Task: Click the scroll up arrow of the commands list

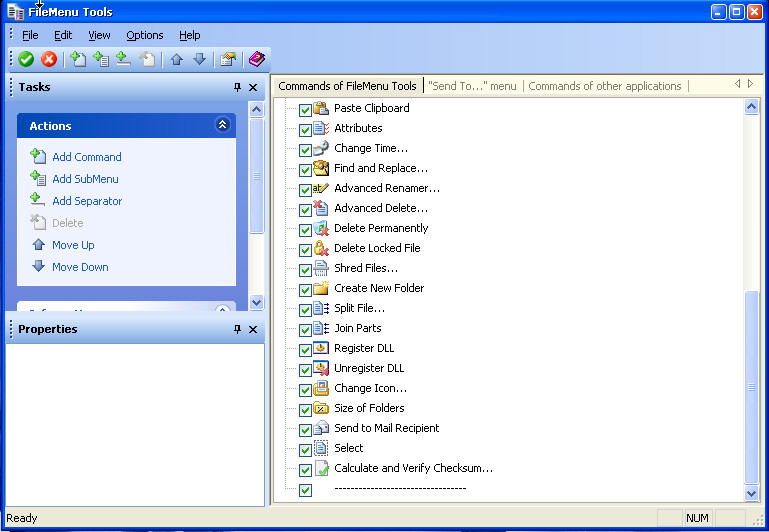Action: [x=751, y=106]
